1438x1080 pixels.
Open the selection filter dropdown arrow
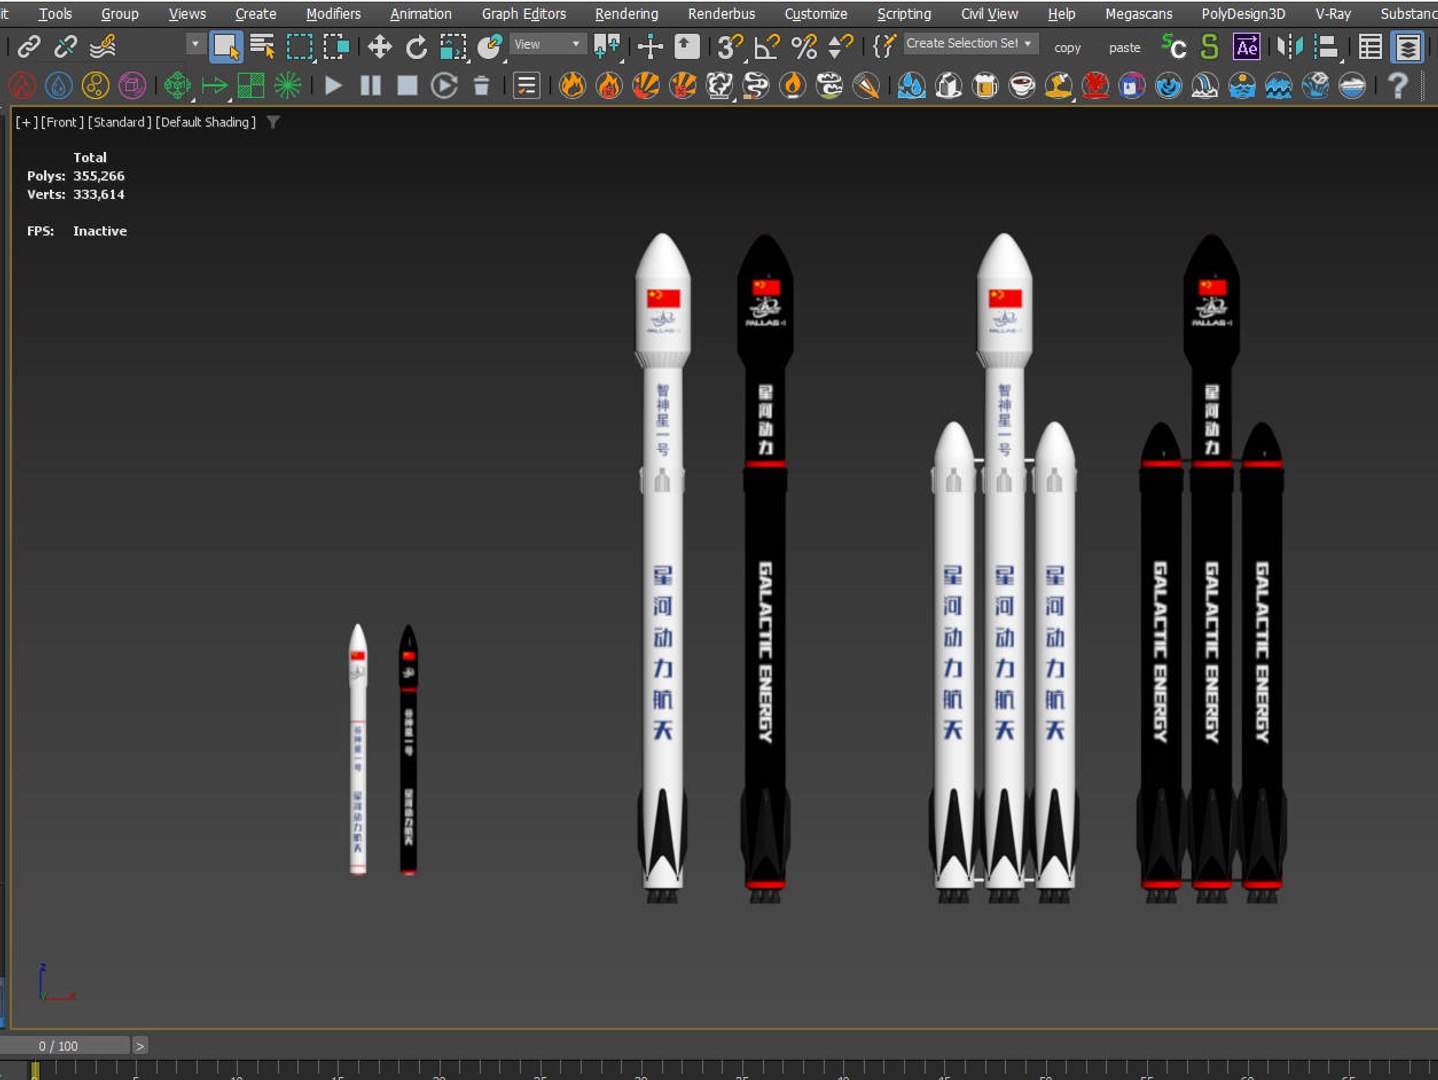(195, 45)
